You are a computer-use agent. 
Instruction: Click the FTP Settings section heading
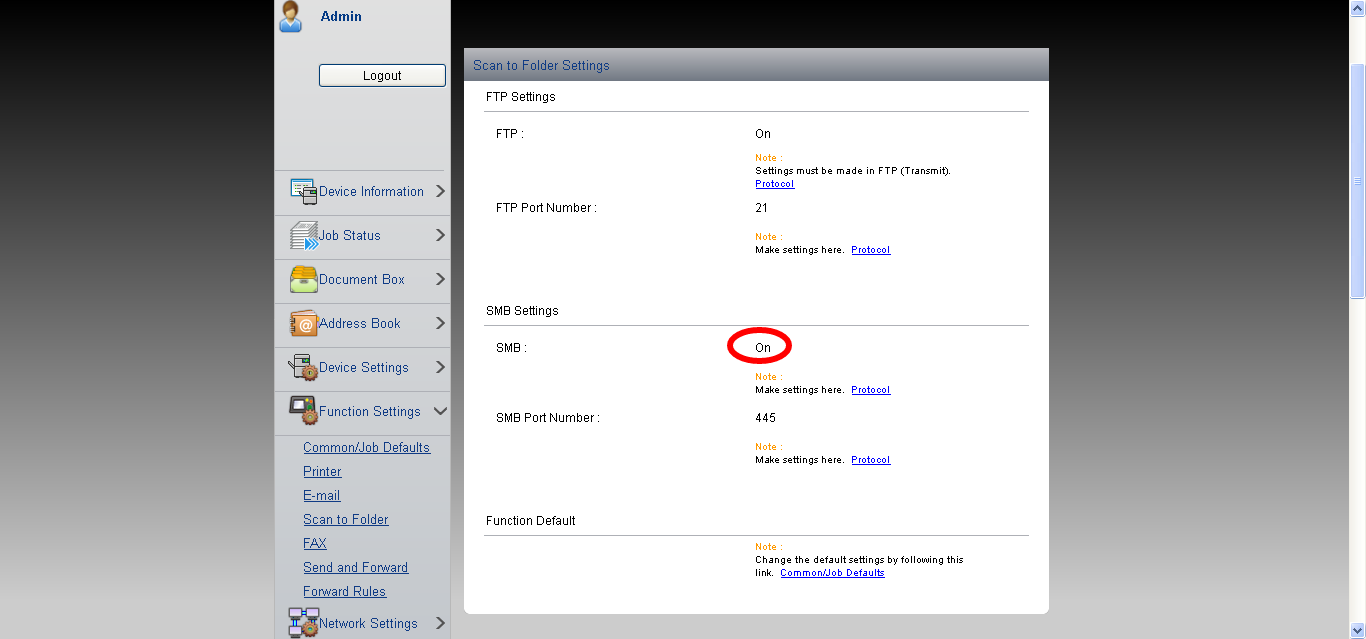coord(520,97)
